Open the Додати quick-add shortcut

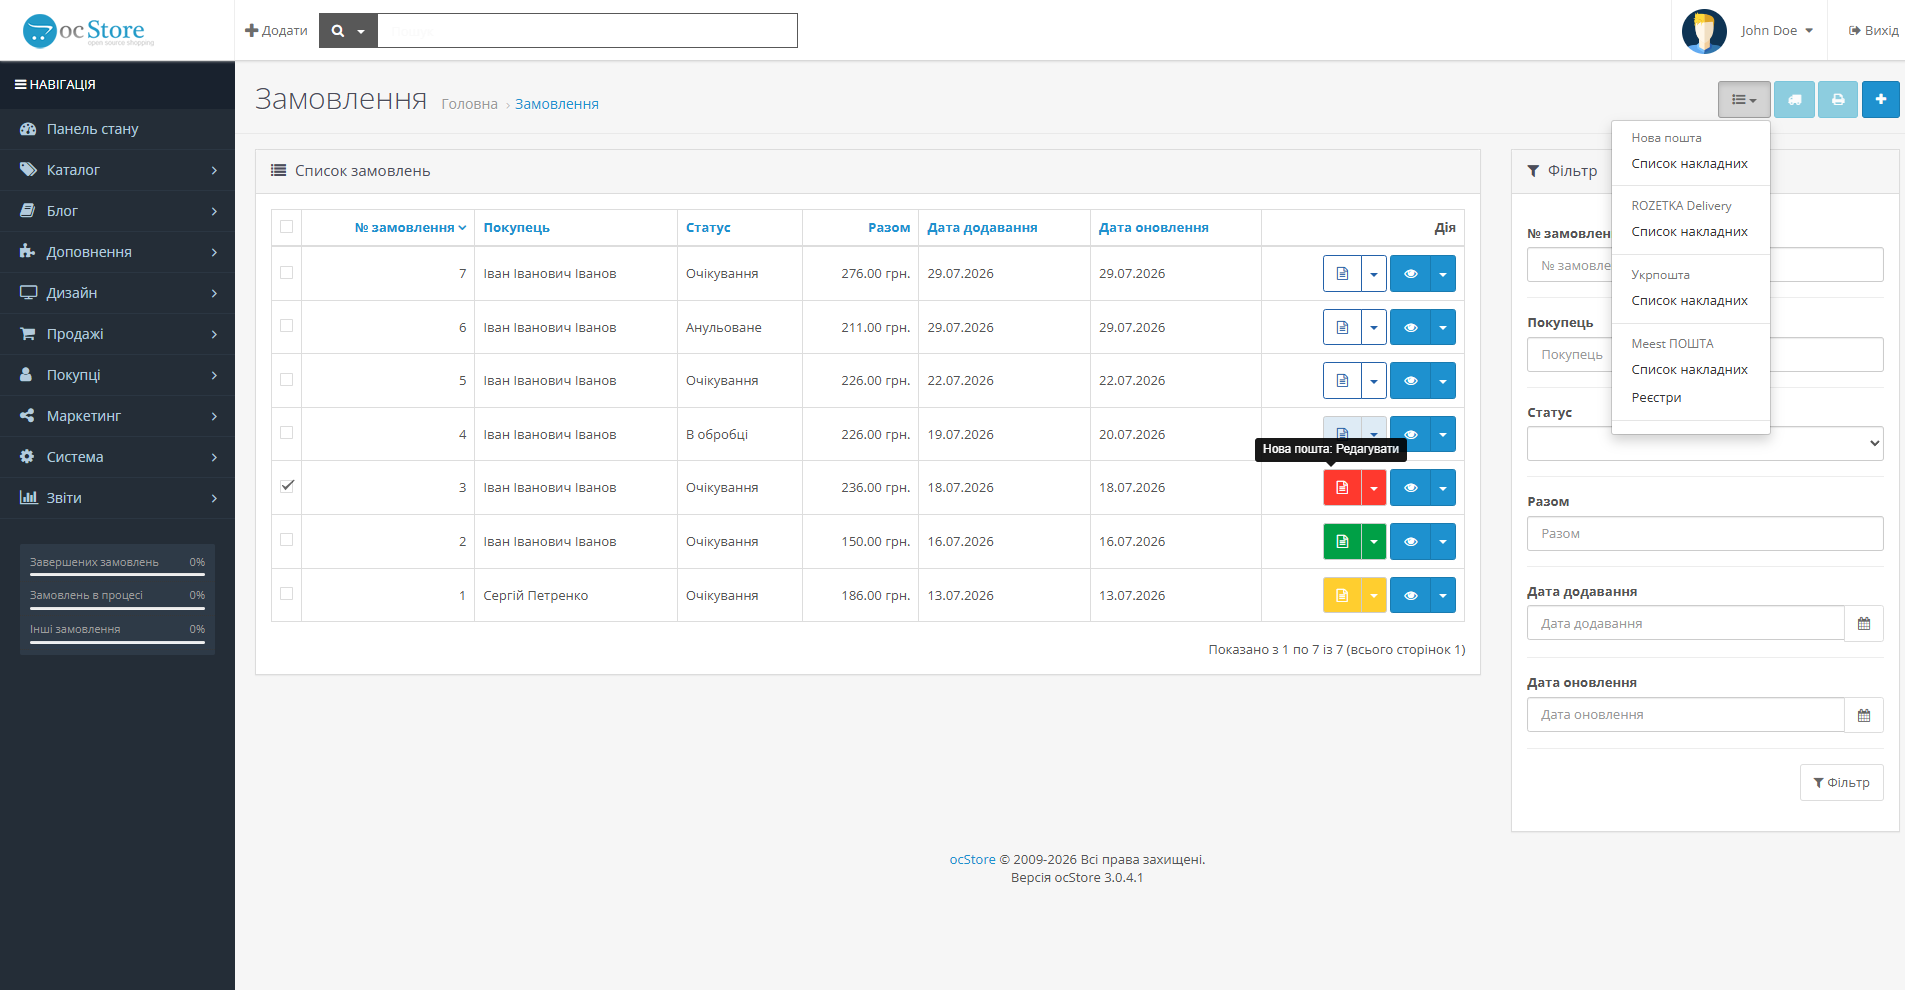click(276, 31)
